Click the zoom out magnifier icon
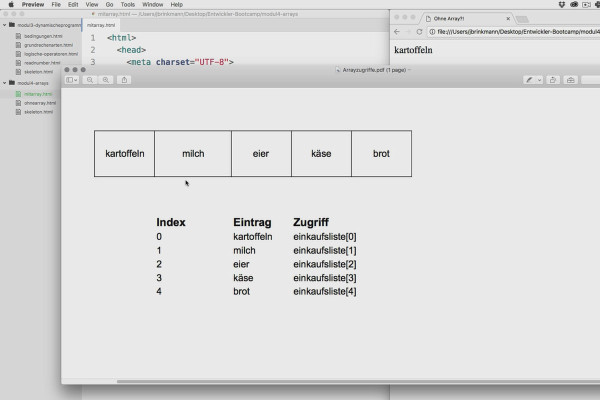This screenshot has width=600, height=400. 90,80
